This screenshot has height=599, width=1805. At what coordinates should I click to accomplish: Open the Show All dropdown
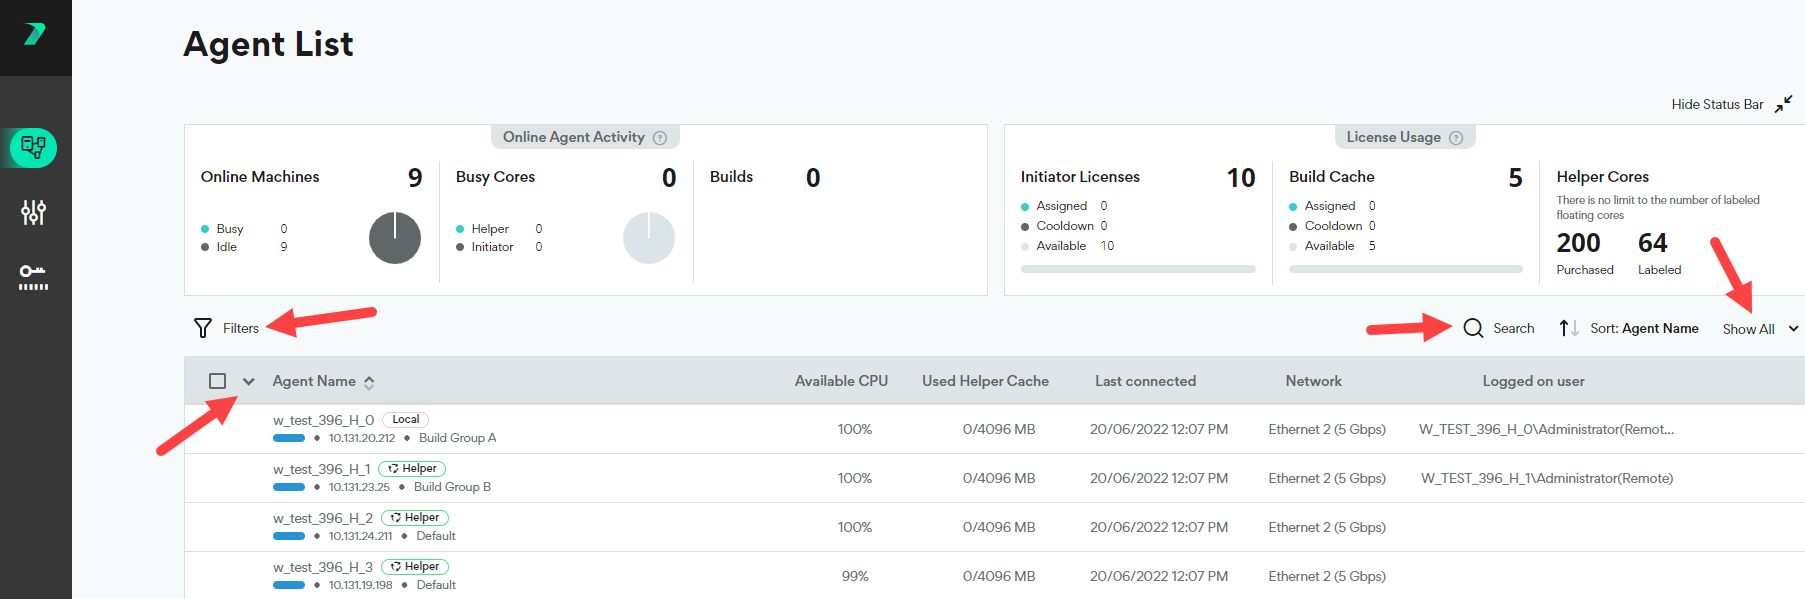tap(1759, 329)
